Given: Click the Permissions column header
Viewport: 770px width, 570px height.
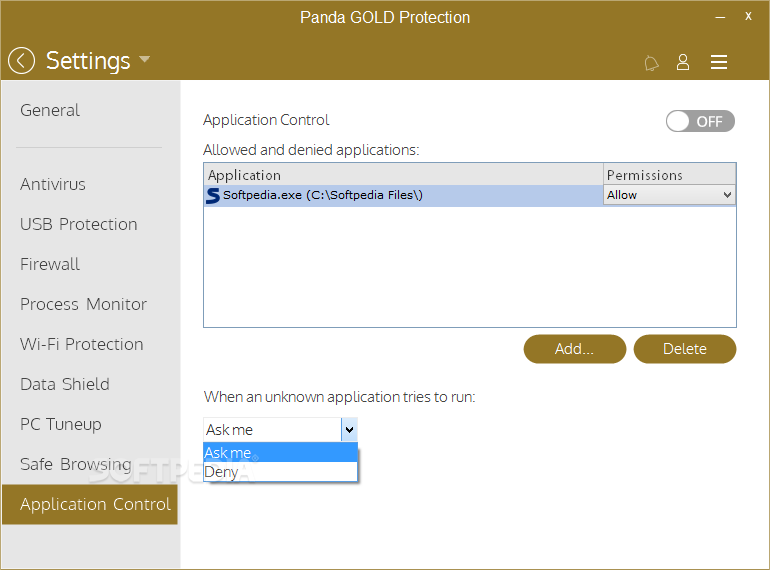Looking at the screenshot, I should pos(669,175).
